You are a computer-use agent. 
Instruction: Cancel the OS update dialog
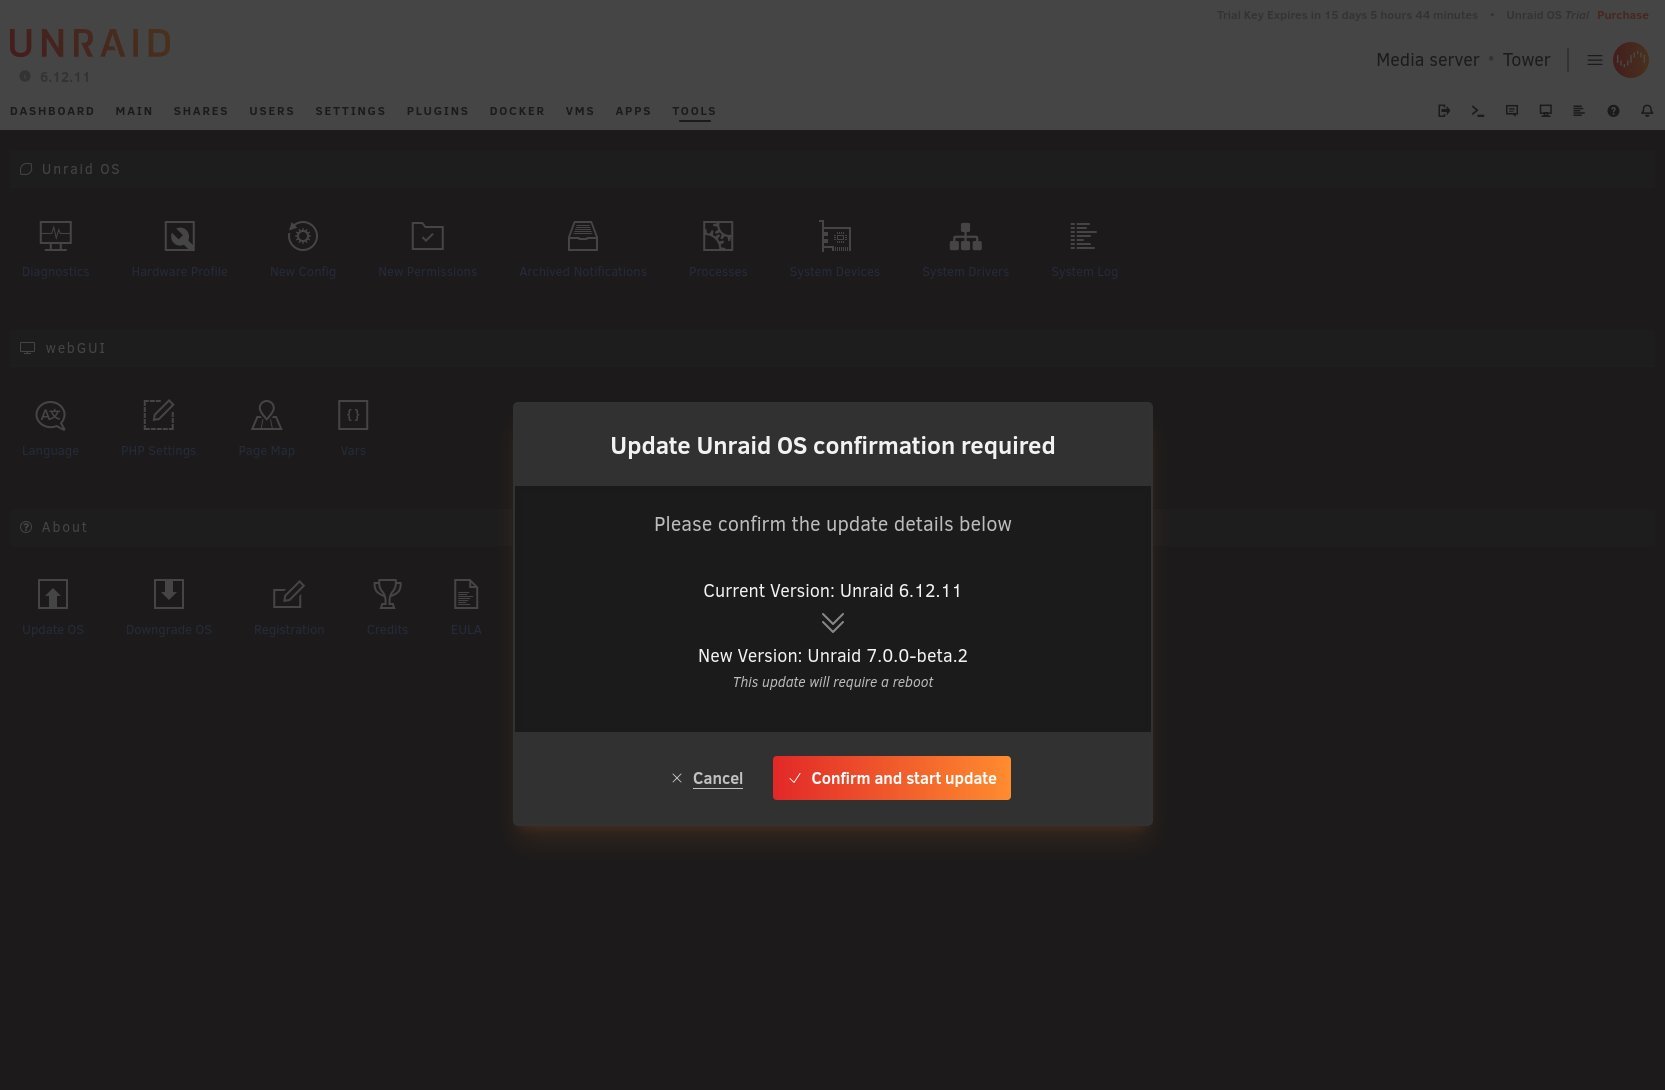pos(707,778)
